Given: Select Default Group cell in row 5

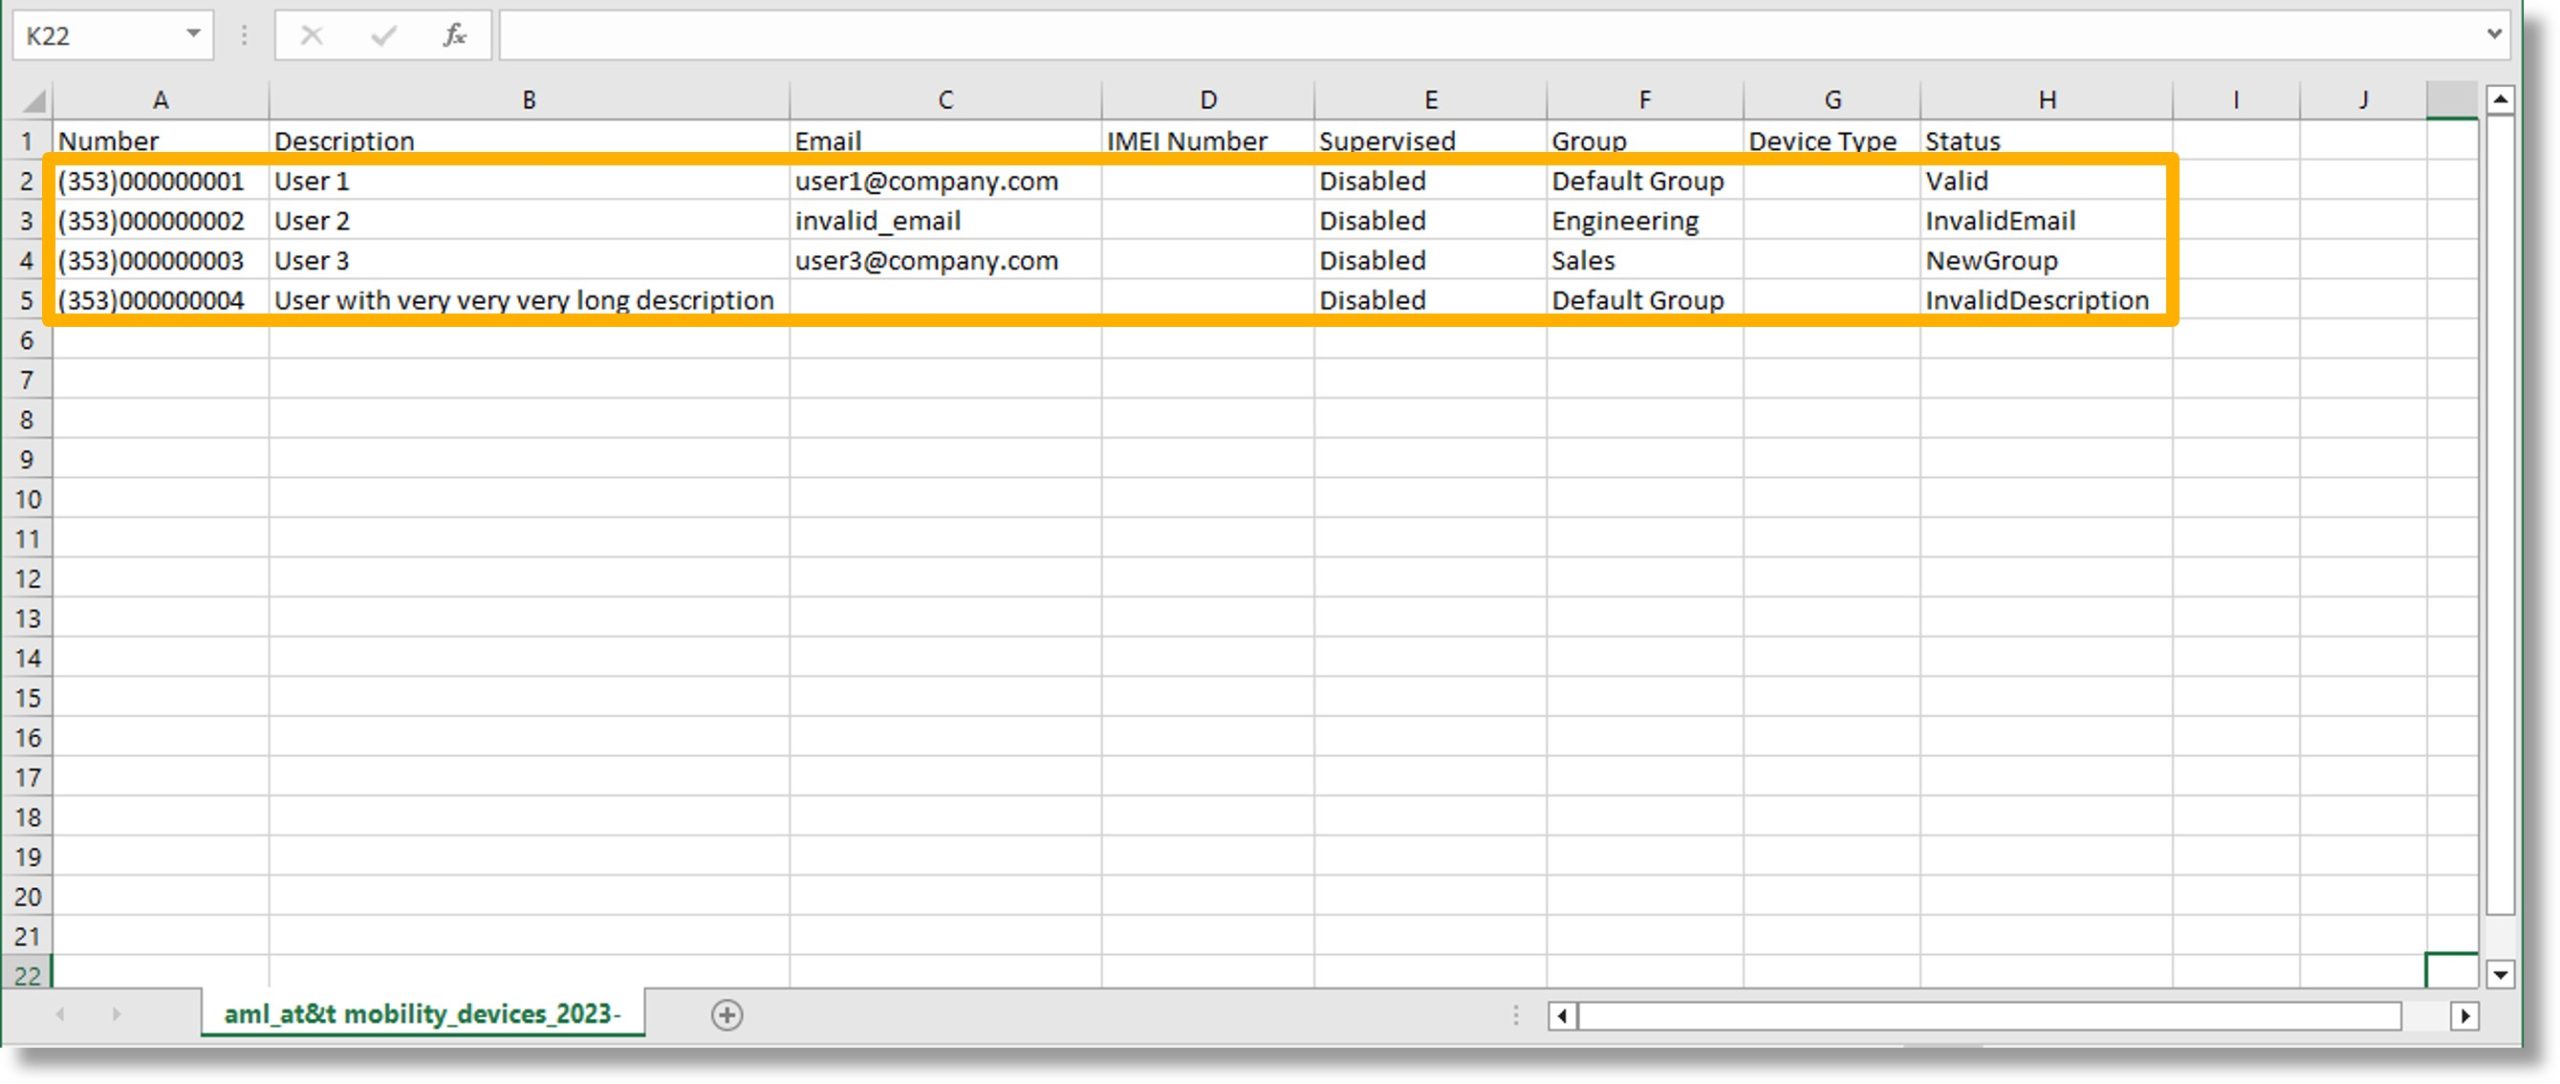Looking at the screenshot, I should pyautogui.click(x=1645, y=300).
